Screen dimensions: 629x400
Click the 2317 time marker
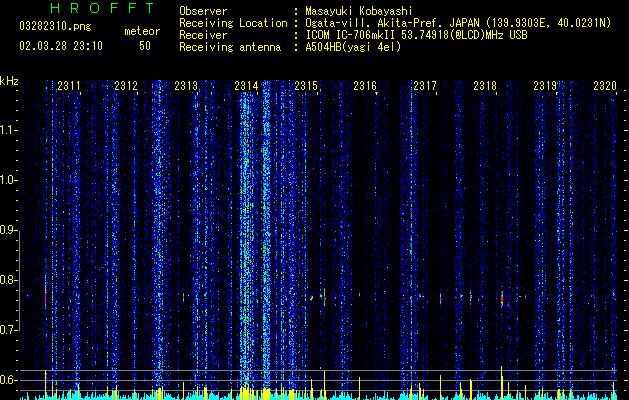425,86
